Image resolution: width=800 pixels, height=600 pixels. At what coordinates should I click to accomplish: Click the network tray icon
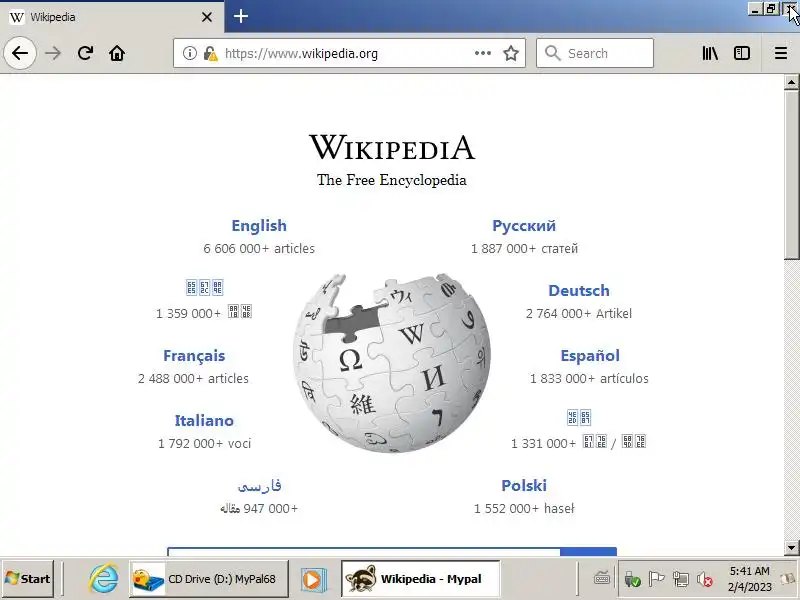(x=681, y=579)
